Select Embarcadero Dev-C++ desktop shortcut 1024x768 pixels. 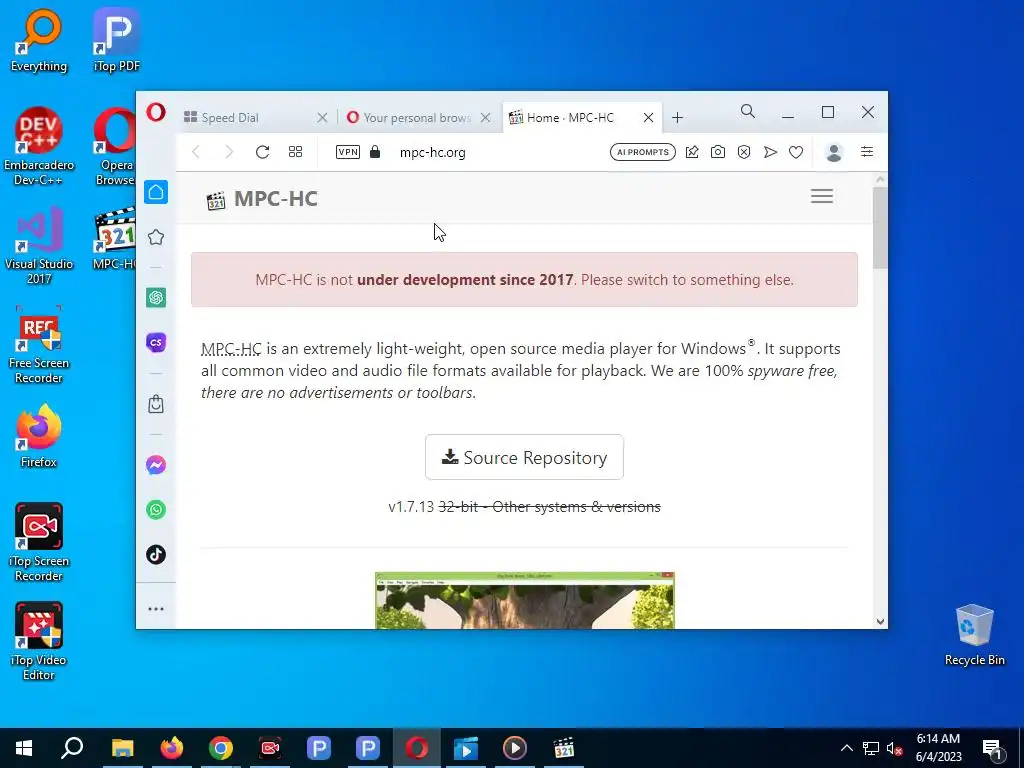(x=39, y=146)
